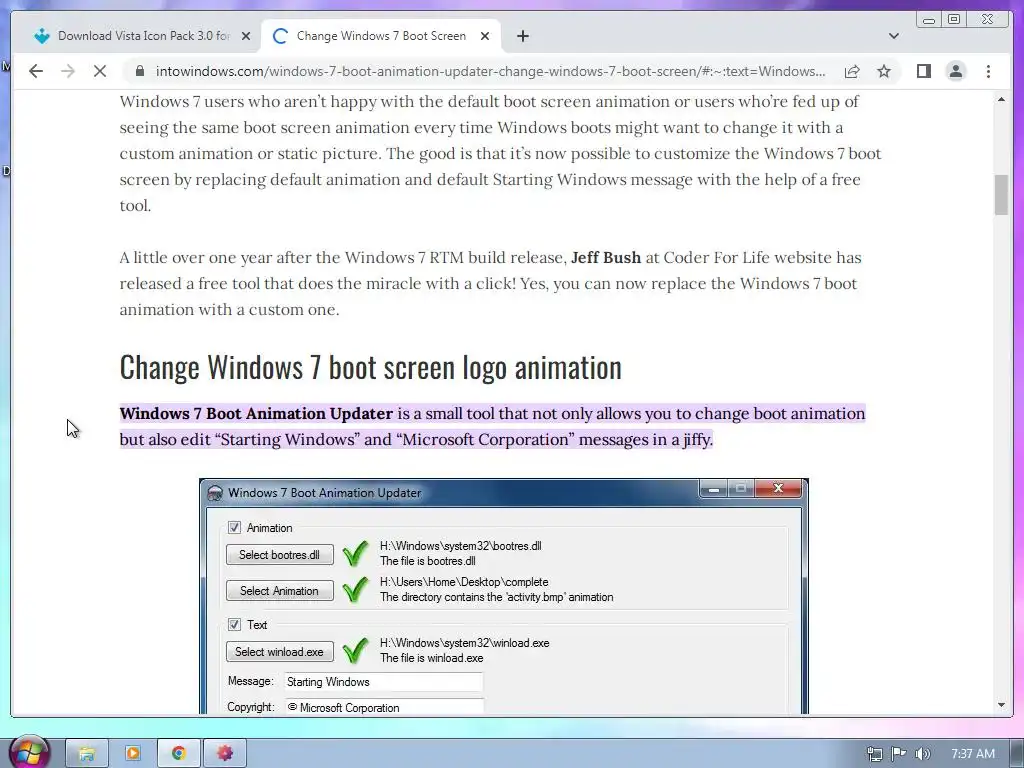Close the Download Vista Icon Pack tab
This screenshot has width=1024, height=768.
point(246,36)
